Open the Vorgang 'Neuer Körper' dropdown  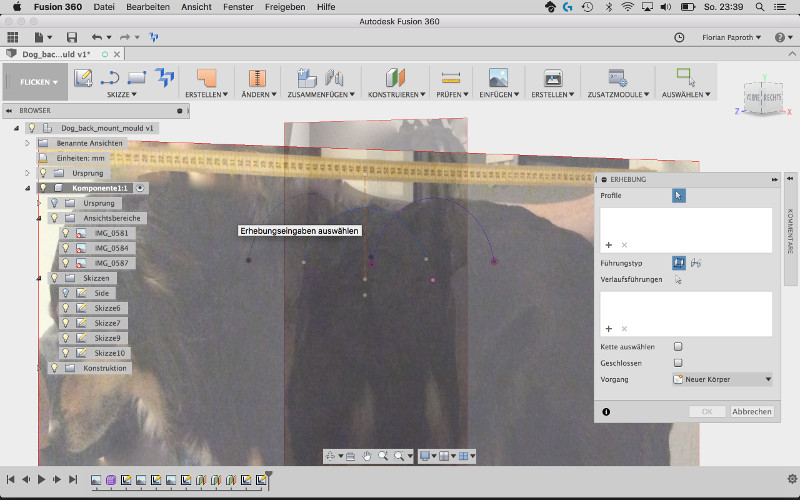pyautogui.click(x=721, y=379)
